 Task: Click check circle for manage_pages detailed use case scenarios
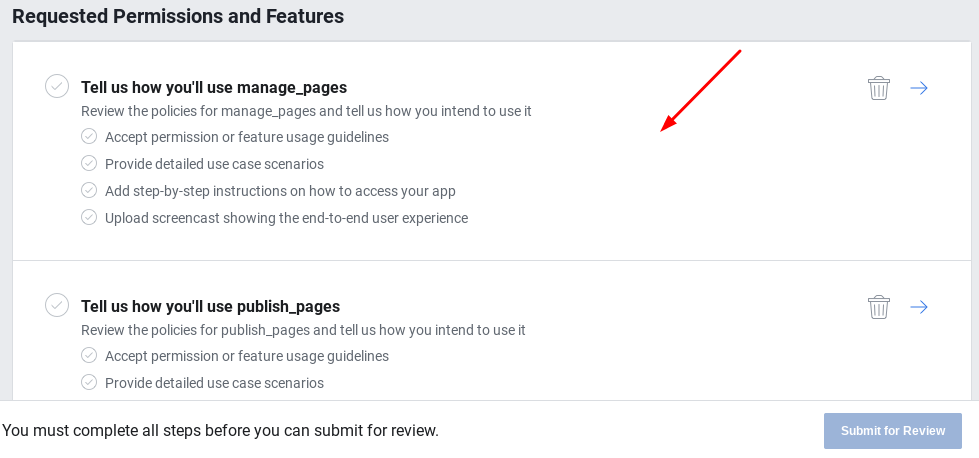click(89, 163)
